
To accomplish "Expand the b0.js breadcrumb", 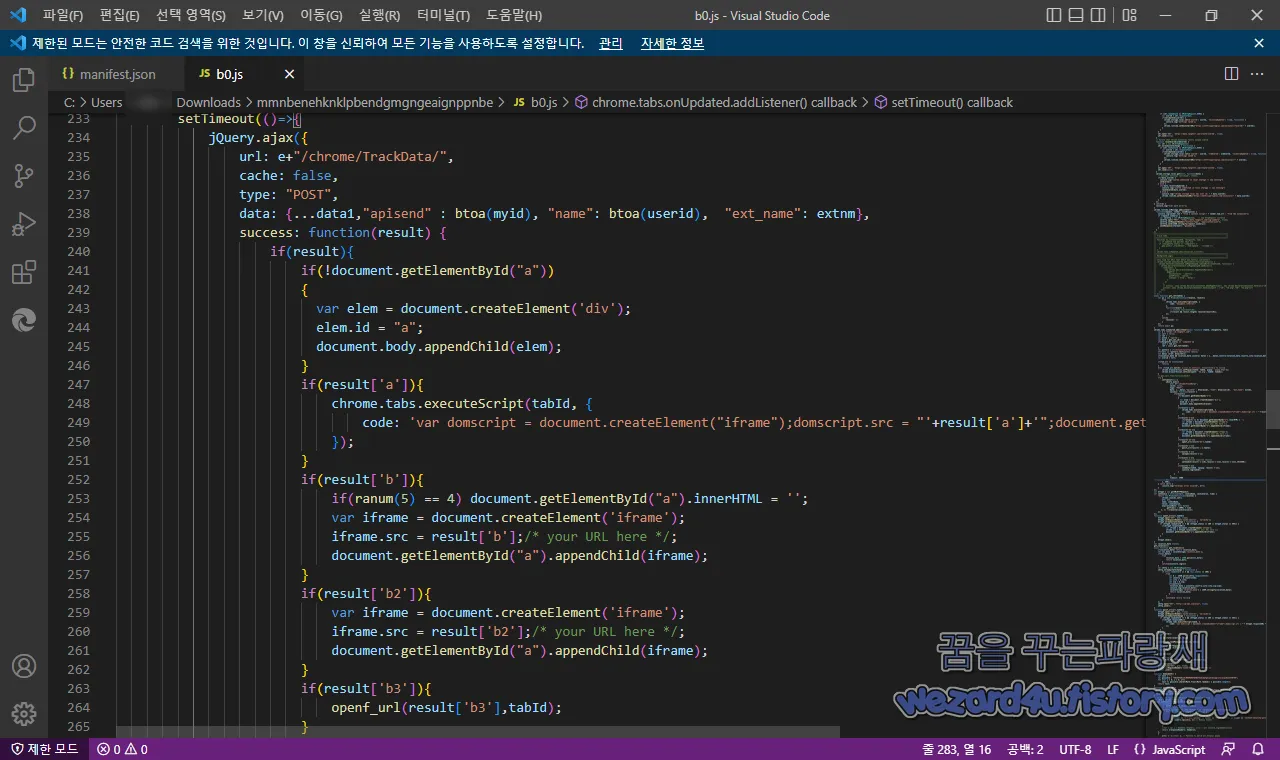I will coord(535,102).
